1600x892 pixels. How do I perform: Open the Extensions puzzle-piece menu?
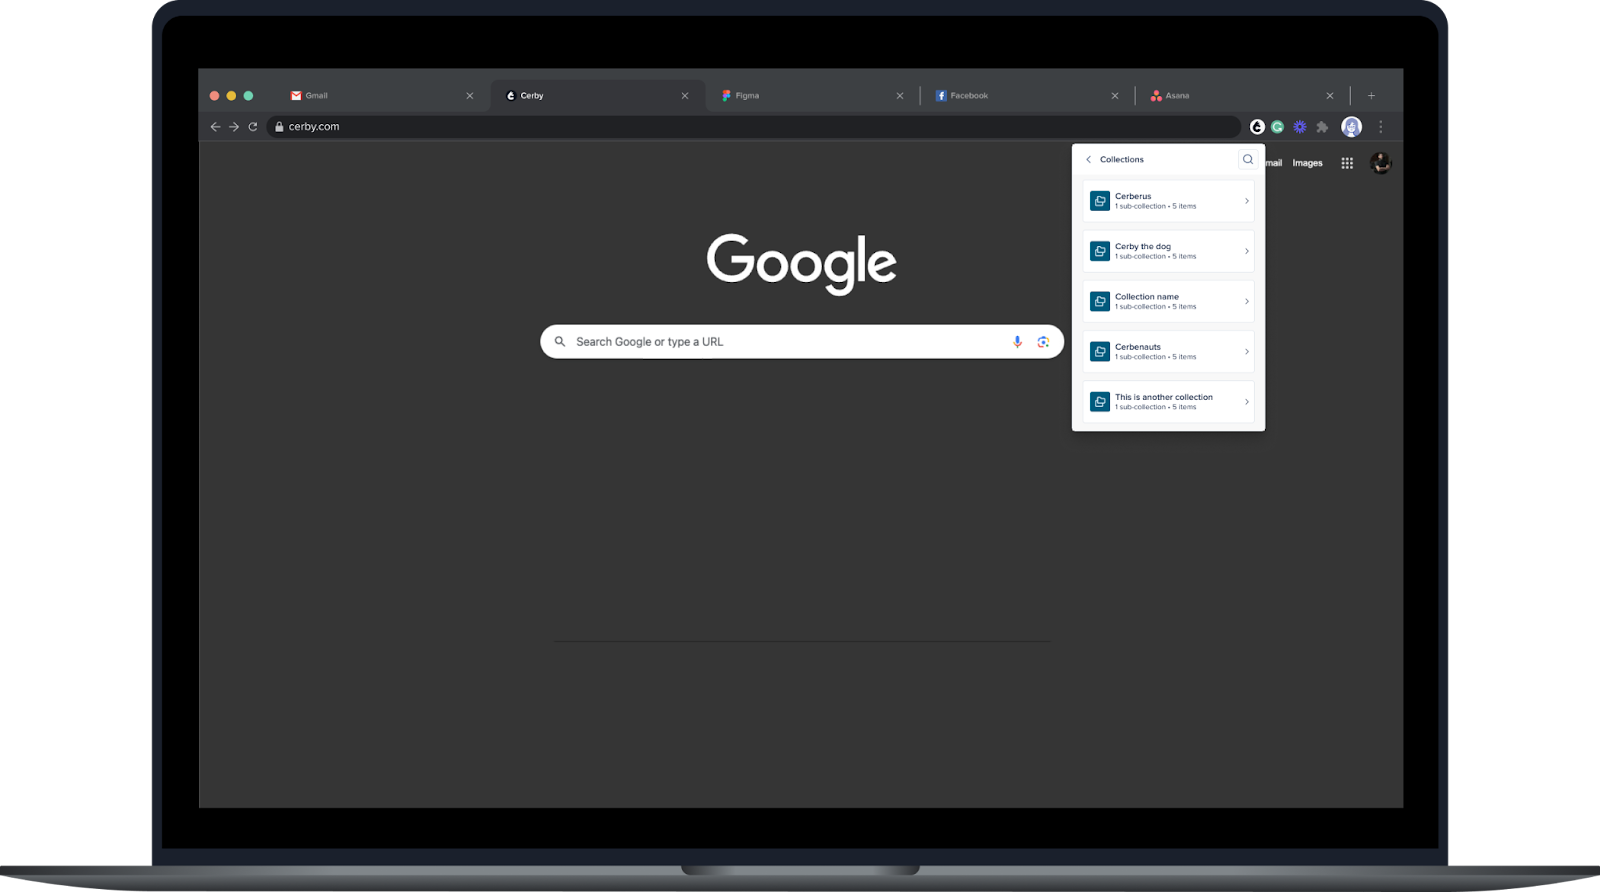pos(1322,127)
